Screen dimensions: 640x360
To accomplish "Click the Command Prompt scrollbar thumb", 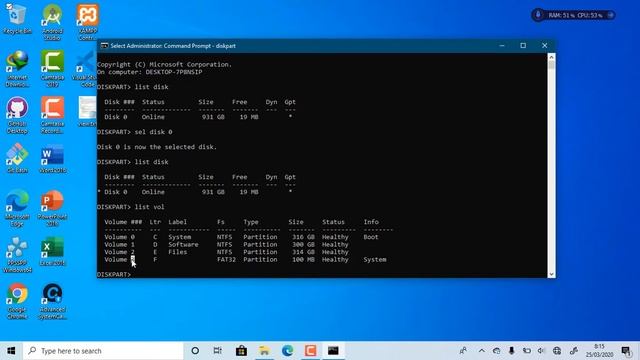I will coord(551,65).
